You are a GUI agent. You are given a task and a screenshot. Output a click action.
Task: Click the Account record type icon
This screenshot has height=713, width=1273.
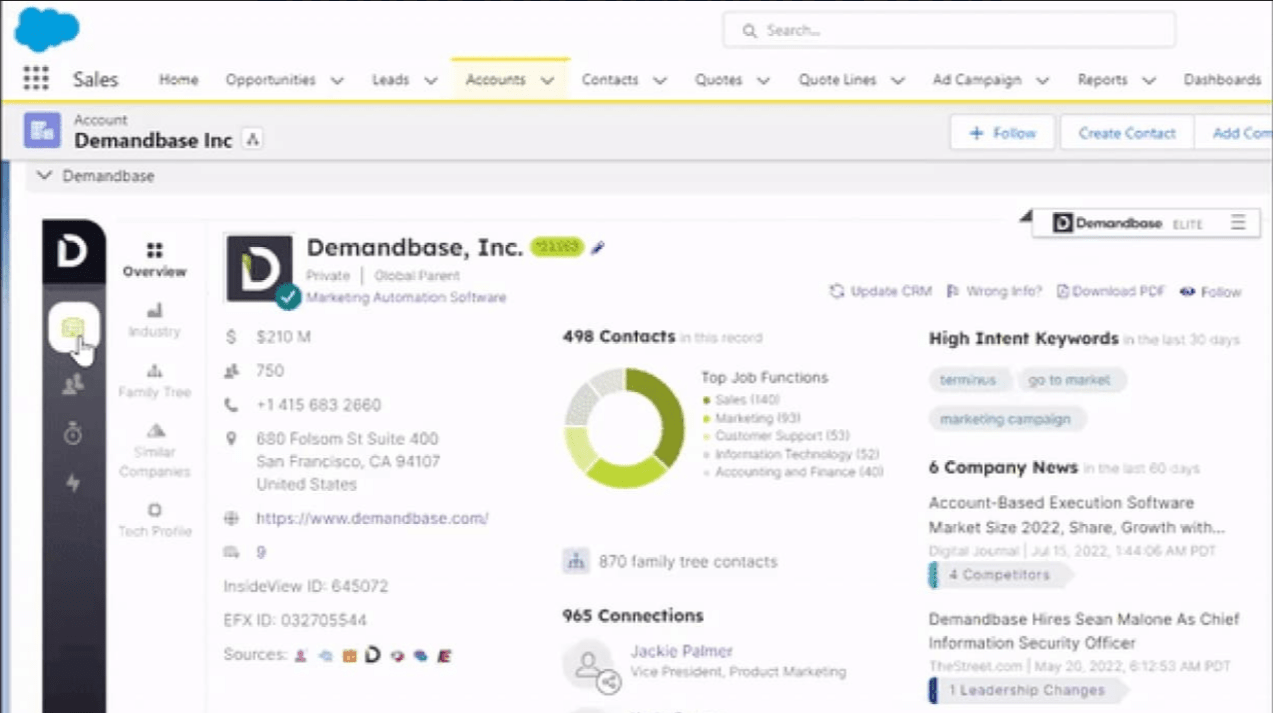coord(42,130)
